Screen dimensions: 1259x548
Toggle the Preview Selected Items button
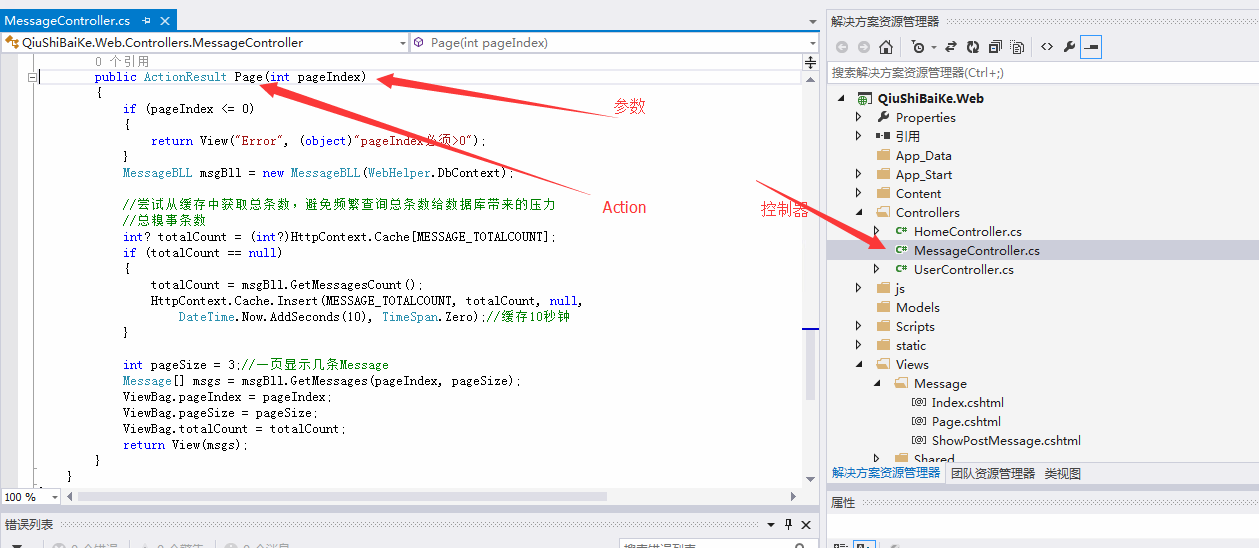coord(1091,47)
